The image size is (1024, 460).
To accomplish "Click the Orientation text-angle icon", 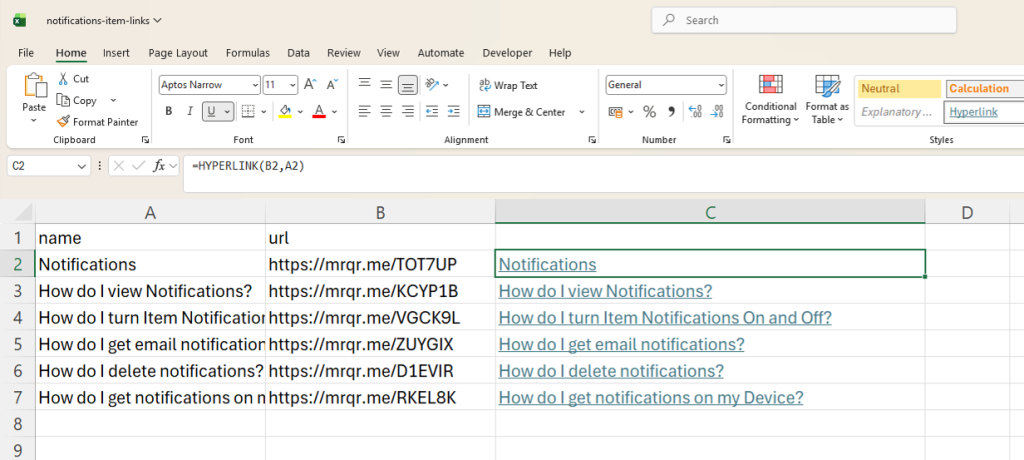I will [432, 84].
